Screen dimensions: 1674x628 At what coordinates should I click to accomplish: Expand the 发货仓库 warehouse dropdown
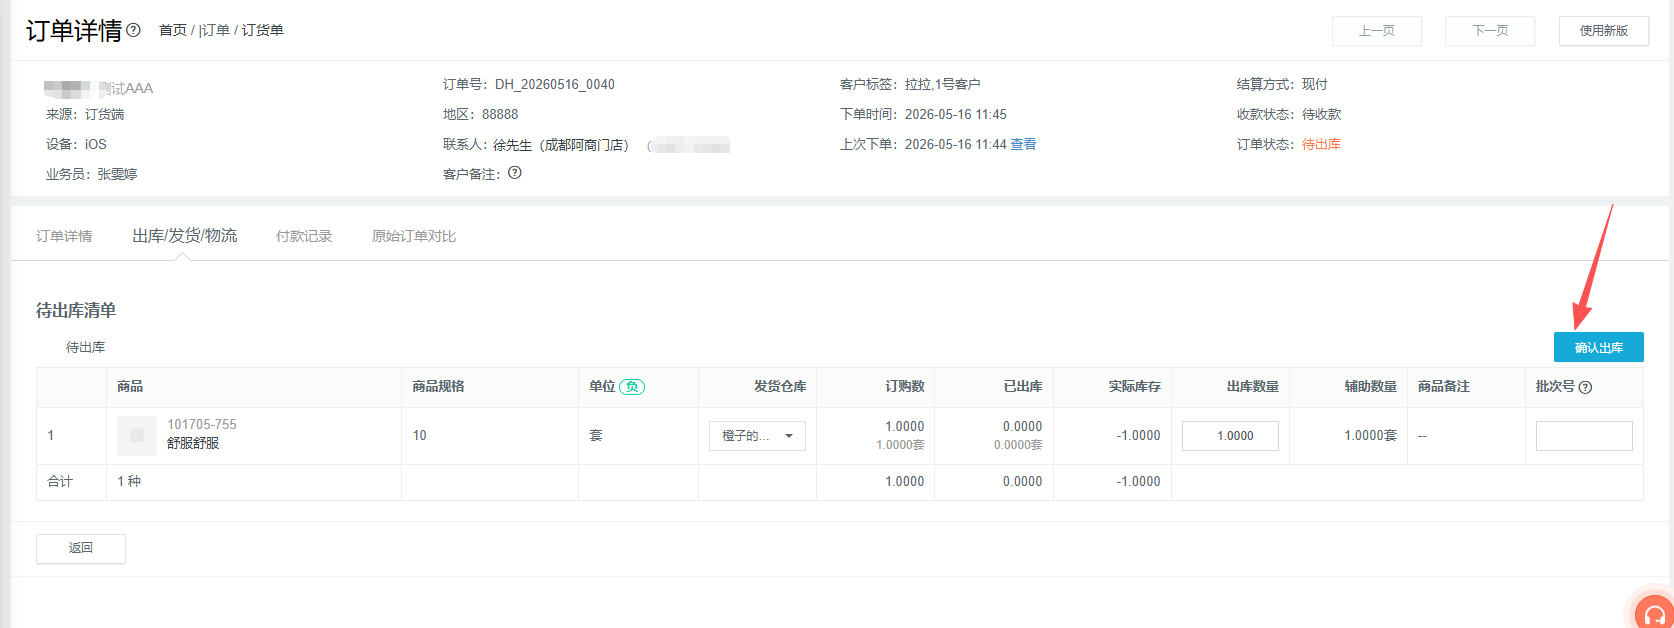click(x=757, y=436)
